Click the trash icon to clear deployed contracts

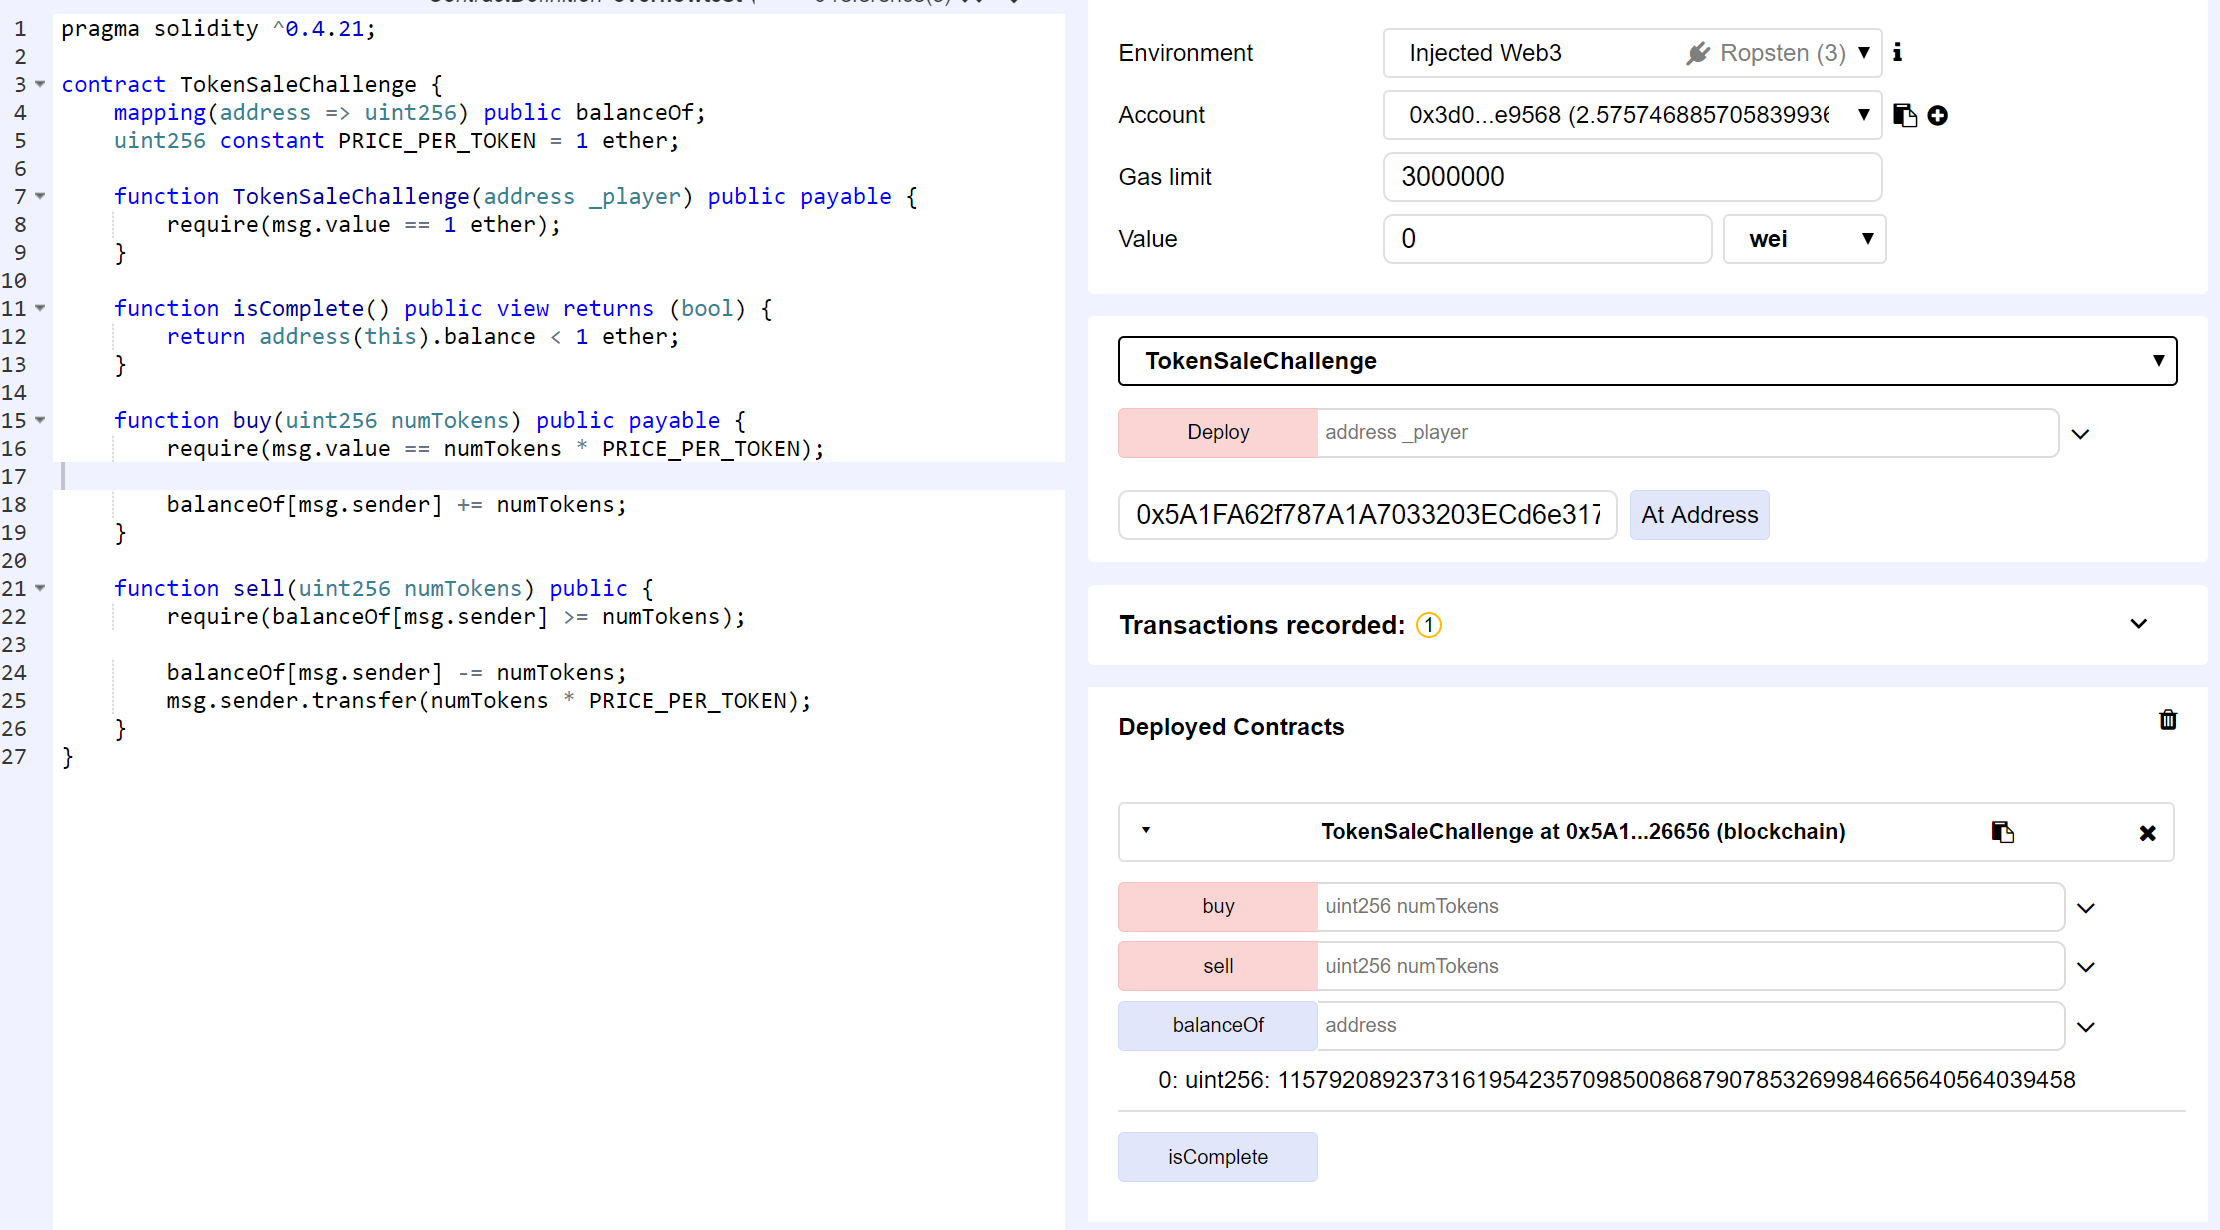(x=2168, y=720)
